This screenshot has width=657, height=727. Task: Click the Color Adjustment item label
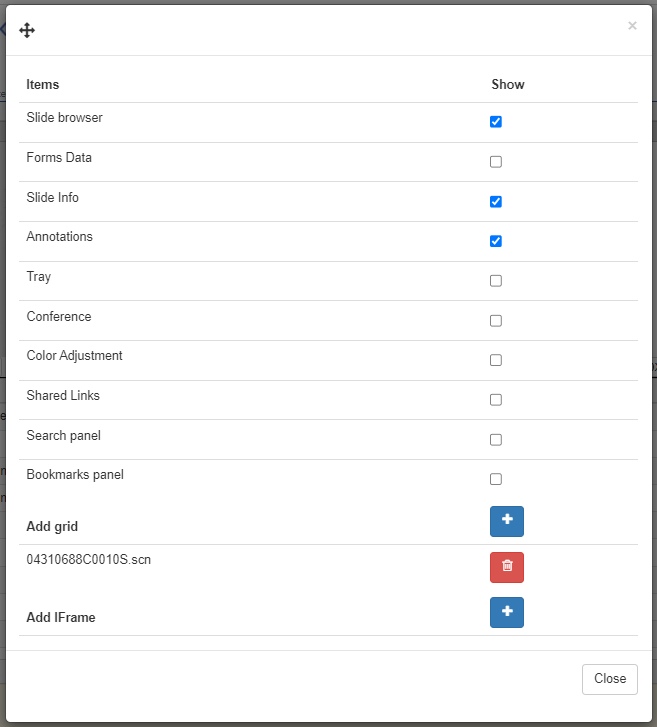point(74,356)
